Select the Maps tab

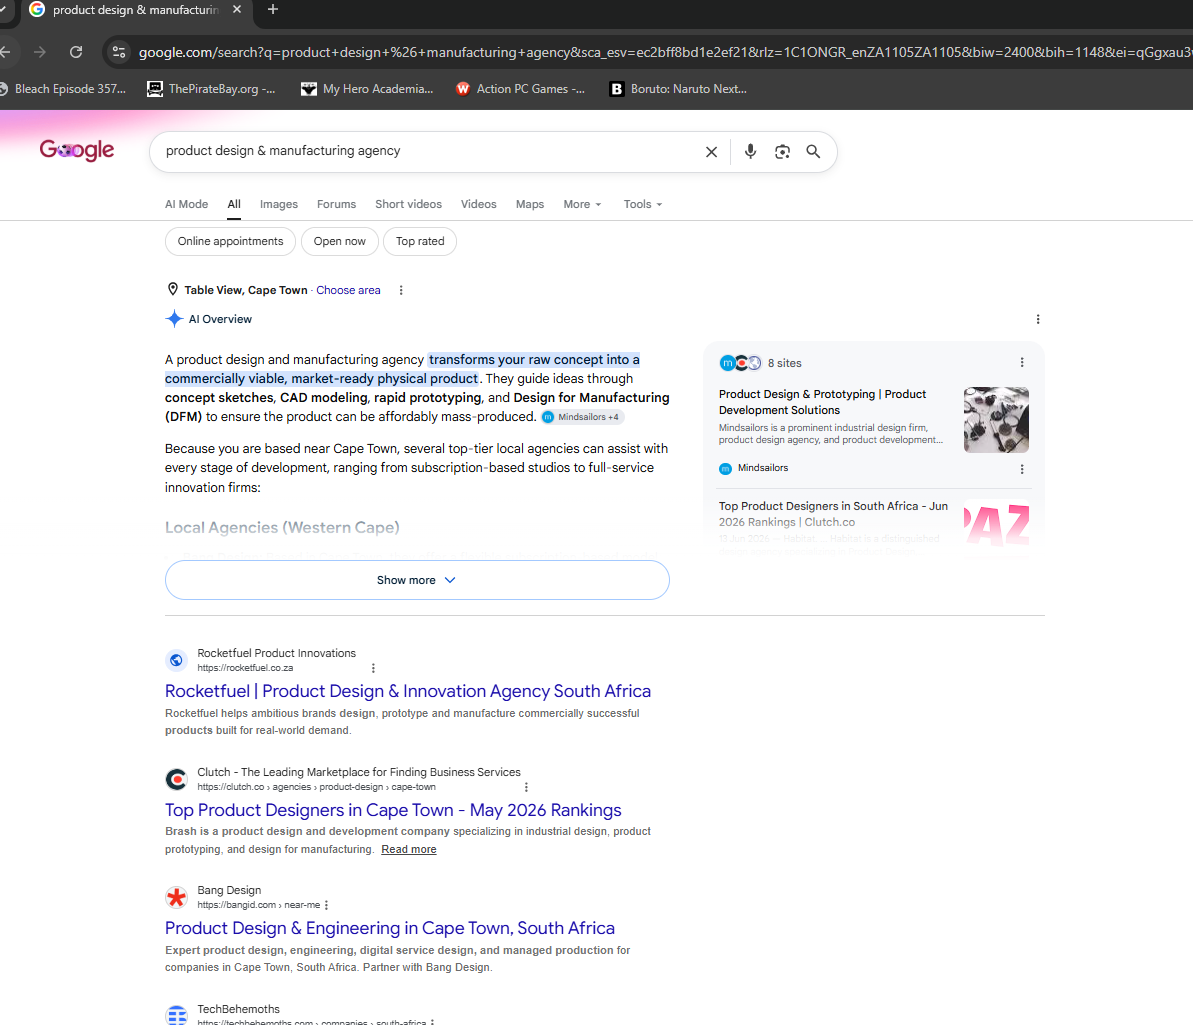pos(530,205)
